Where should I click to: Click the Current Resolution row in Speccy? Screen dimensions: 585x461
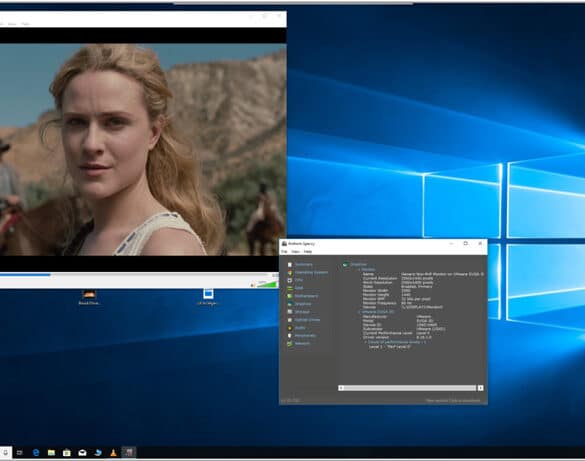coord(398,278)
